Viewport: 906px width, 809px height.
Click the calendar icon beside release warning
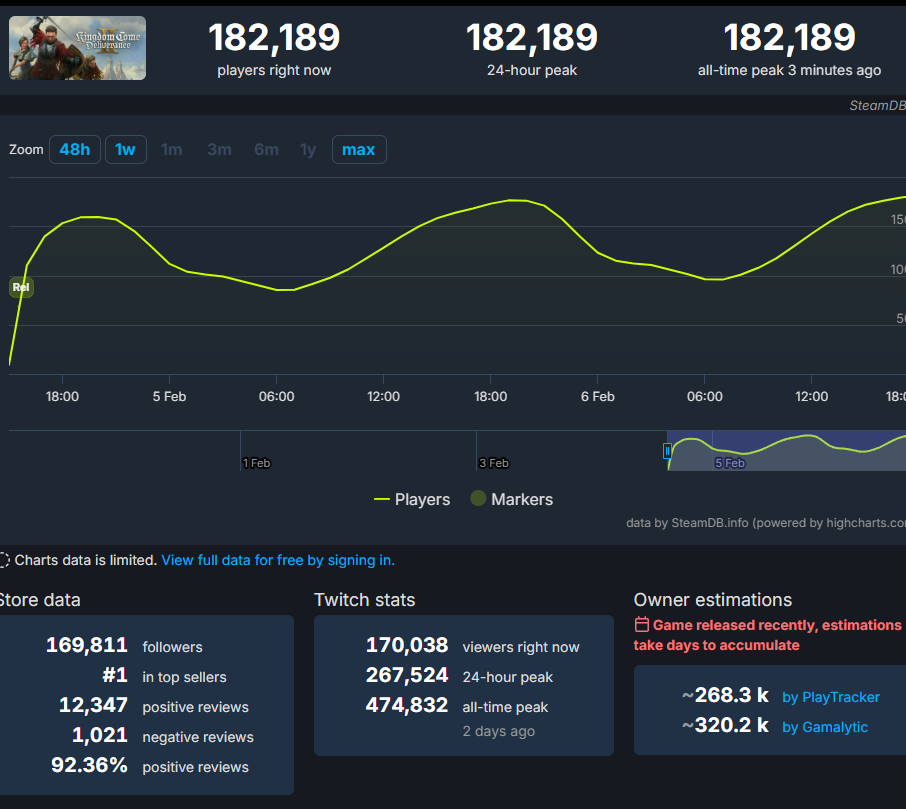pos(641,625)
